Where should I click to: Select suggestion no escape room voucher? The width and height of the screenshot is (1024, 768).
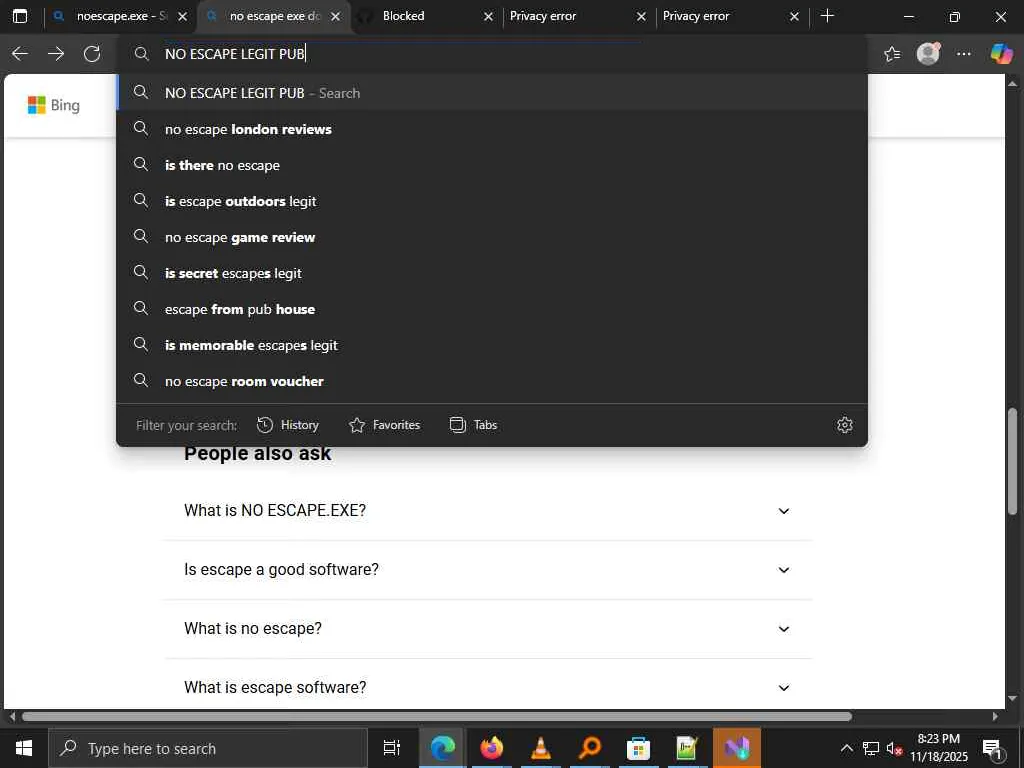point(492,380)
